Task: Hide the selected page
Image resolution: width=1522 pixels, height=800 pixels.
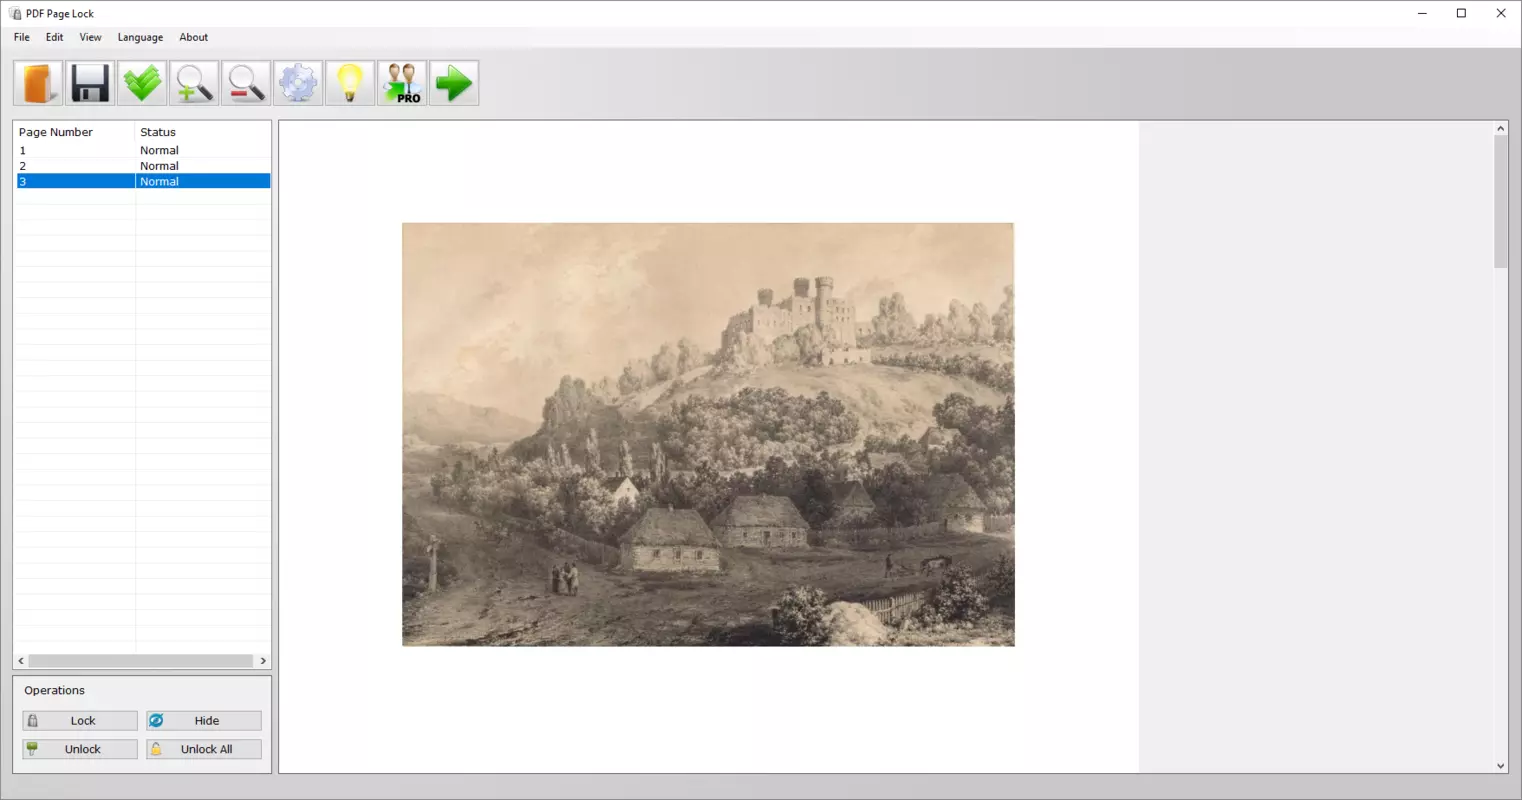Action: [204, 721]
